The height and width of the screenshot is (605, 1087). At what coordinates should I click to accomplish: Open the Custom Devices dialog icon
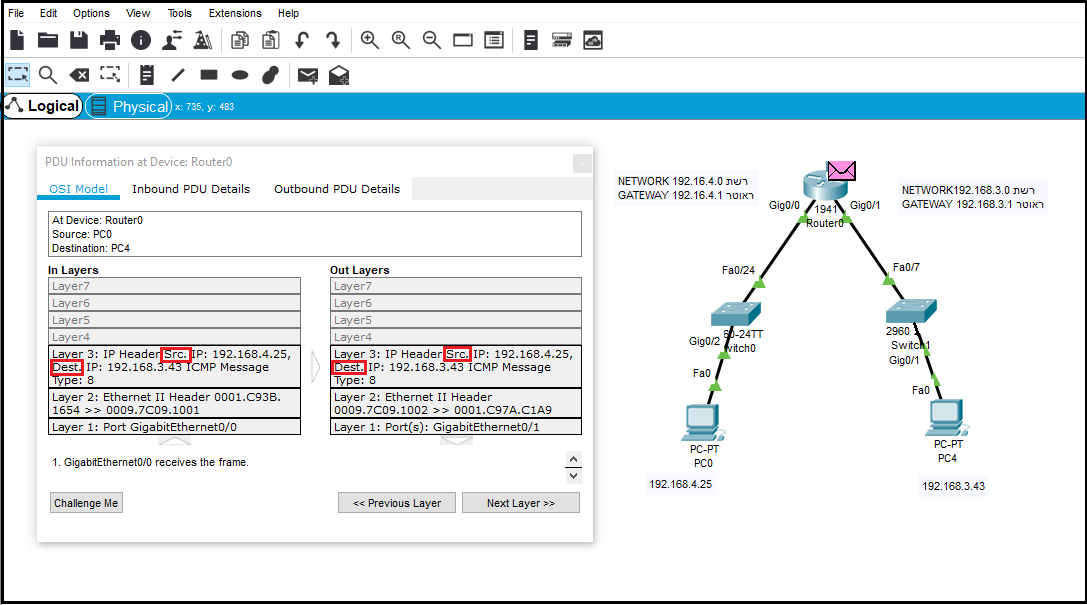(494, 40)
